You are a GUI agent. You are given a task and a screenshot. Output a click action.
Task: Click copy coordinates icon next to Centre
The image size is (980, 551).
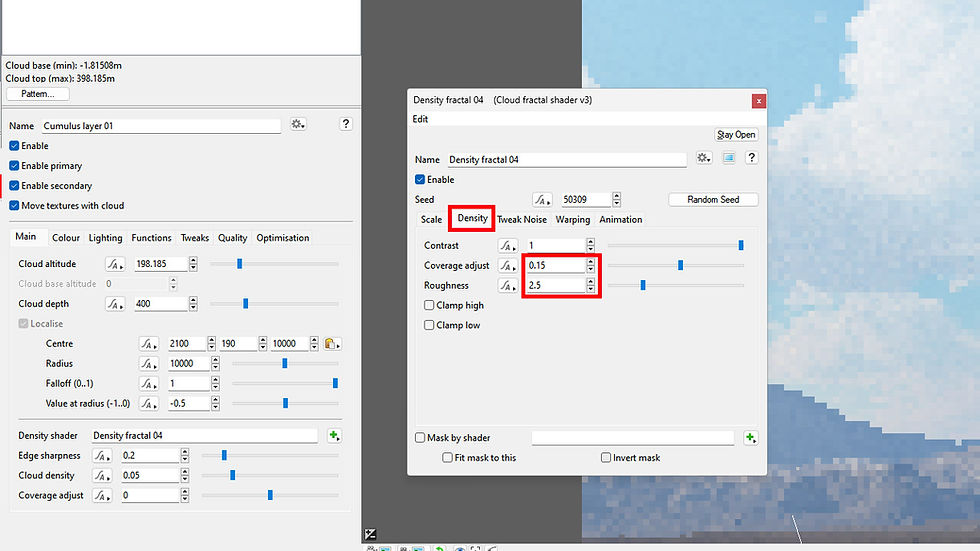pos(332,344)
